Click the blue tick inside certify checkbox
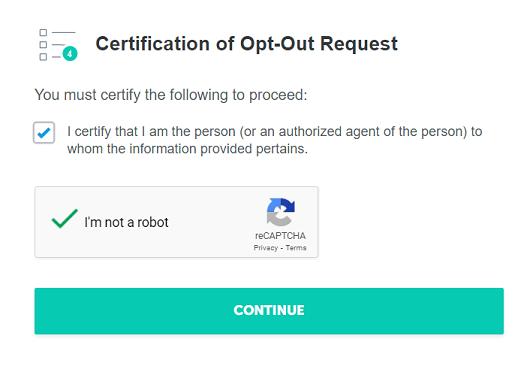The width and height of the screenshot is (524, 369). coord(44,133)
